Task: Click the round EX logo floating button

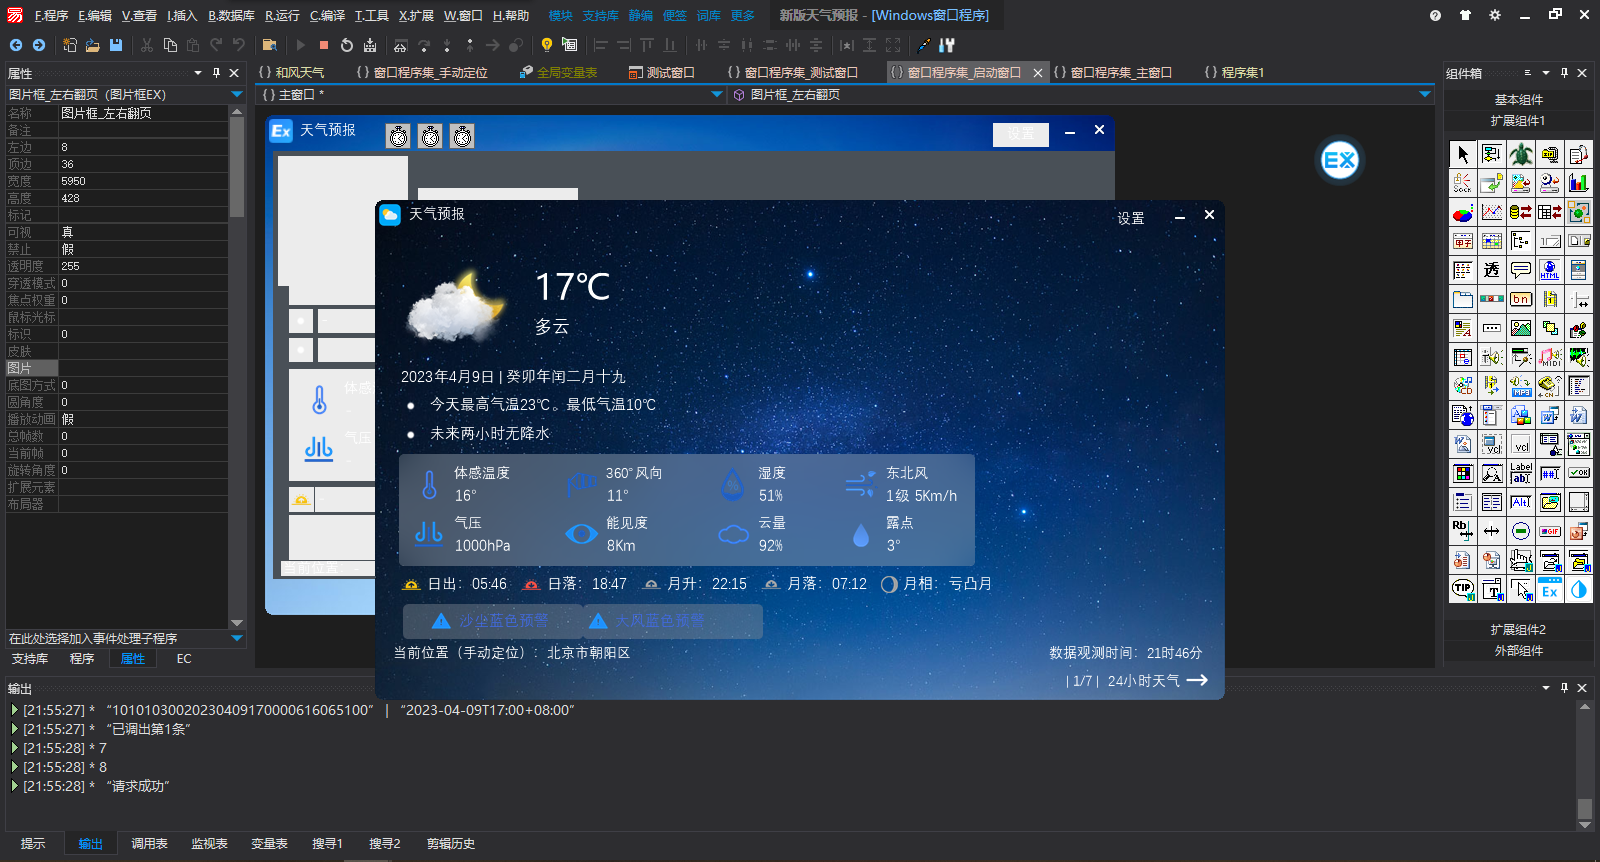Action: pyautogui.click(x=1339, y=160)
